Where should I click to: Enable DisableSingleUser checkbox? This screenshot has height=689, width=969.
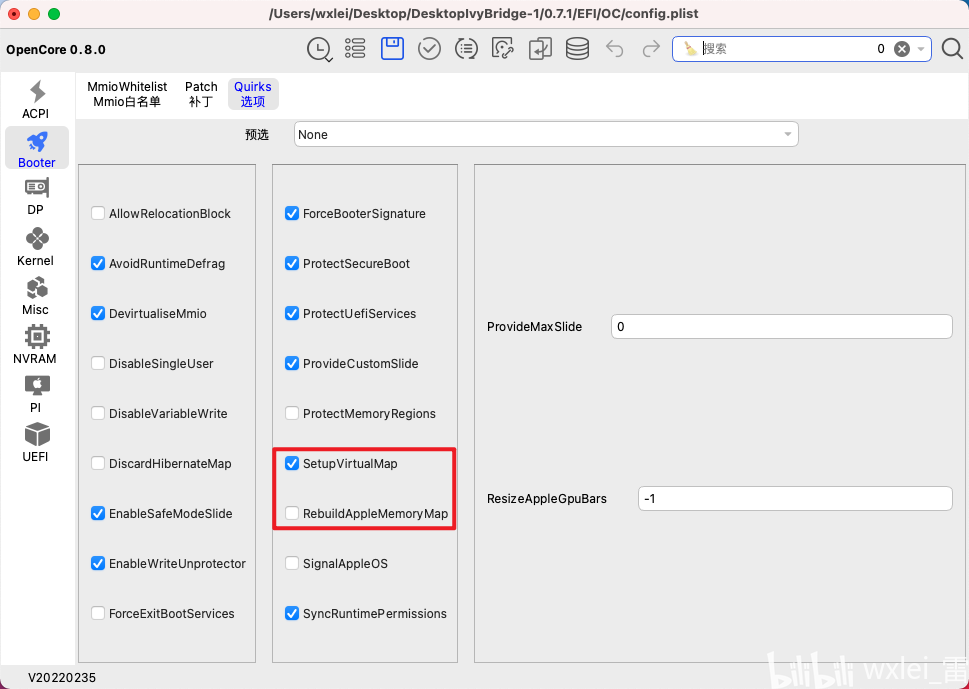98,363
